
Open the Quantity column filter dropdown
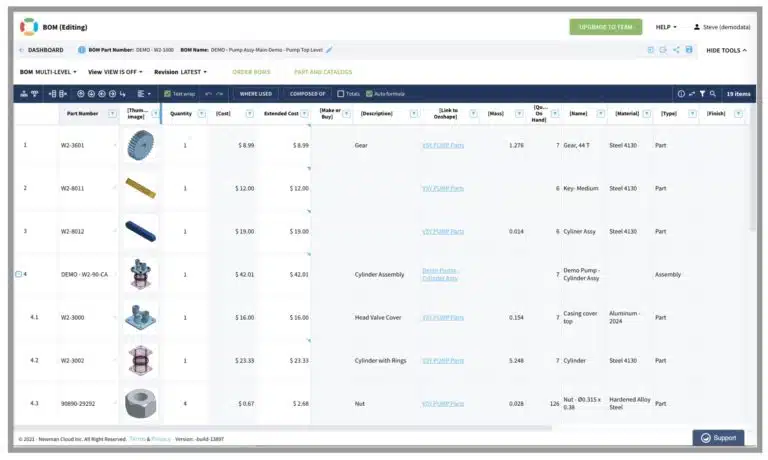click(x=201, y=114)
